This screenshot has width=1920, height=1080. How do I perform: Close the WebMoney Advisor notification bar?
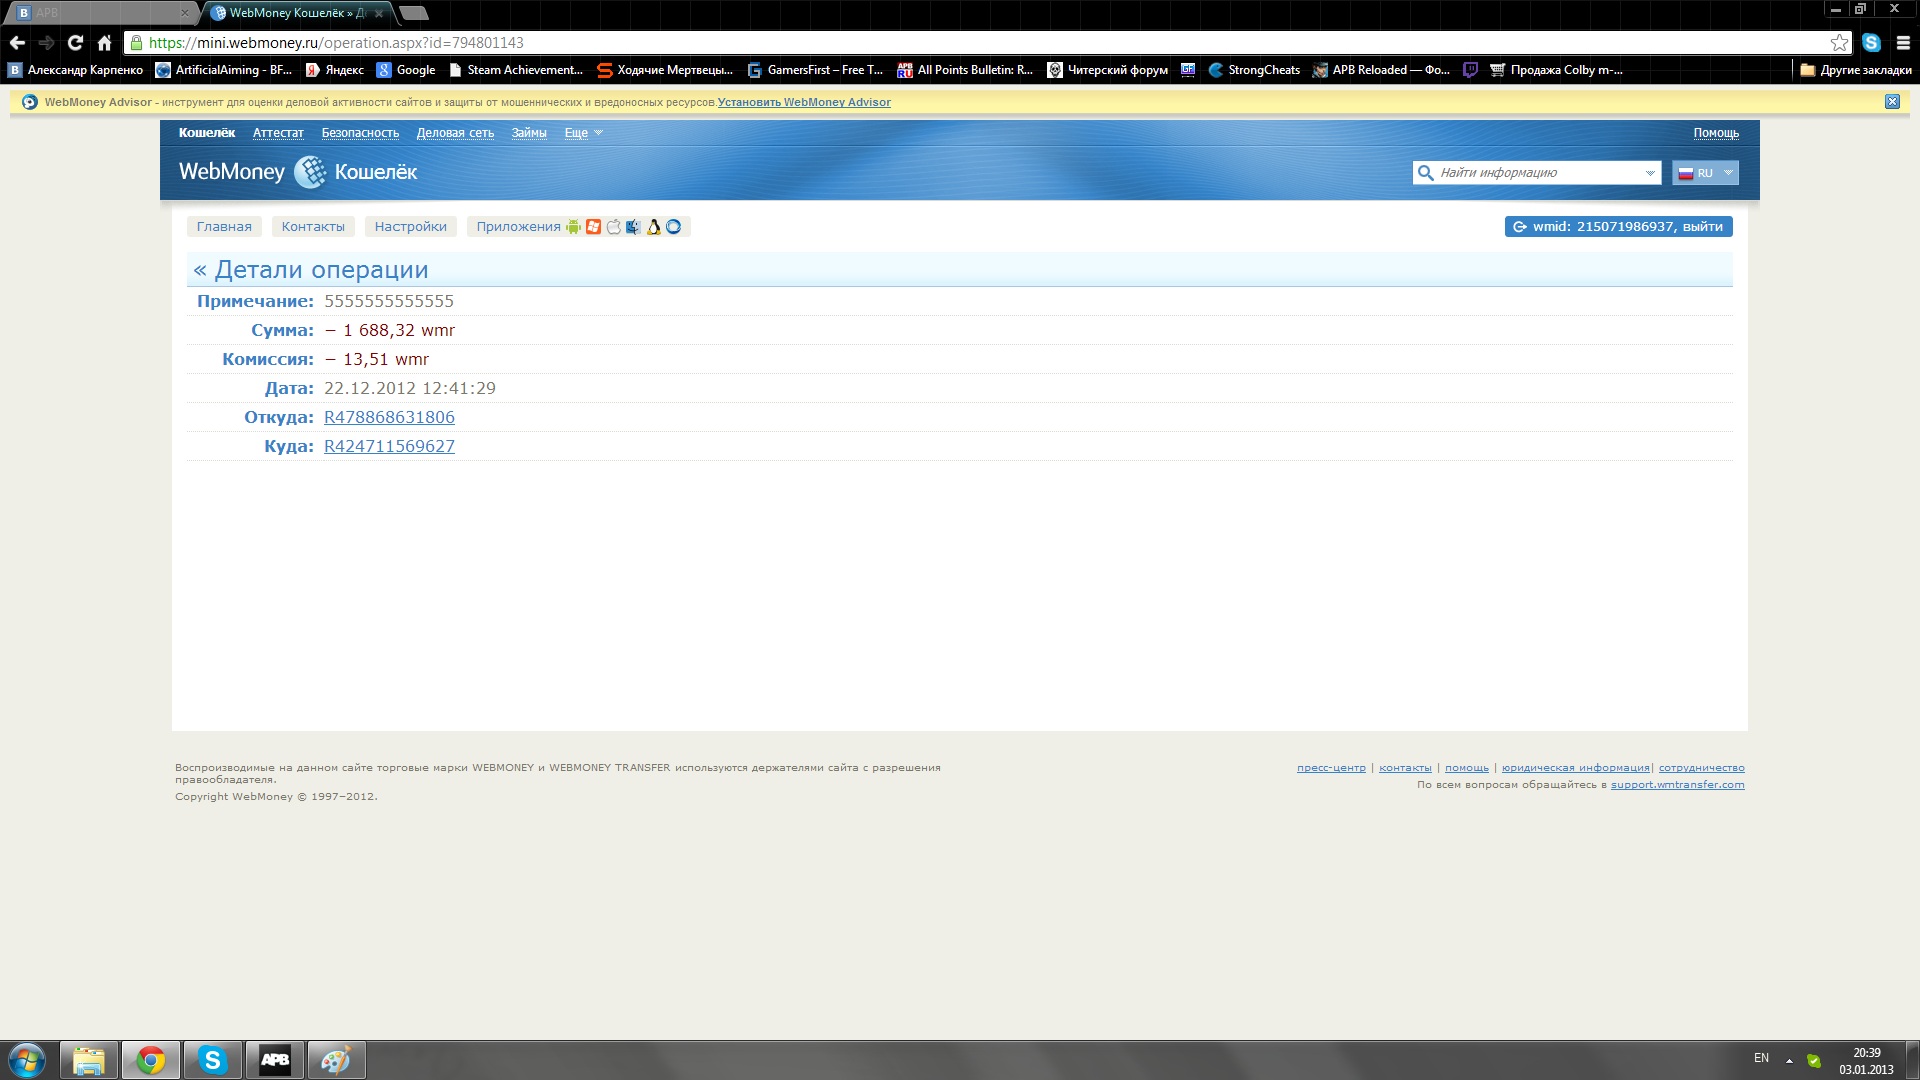[1892, 102]
